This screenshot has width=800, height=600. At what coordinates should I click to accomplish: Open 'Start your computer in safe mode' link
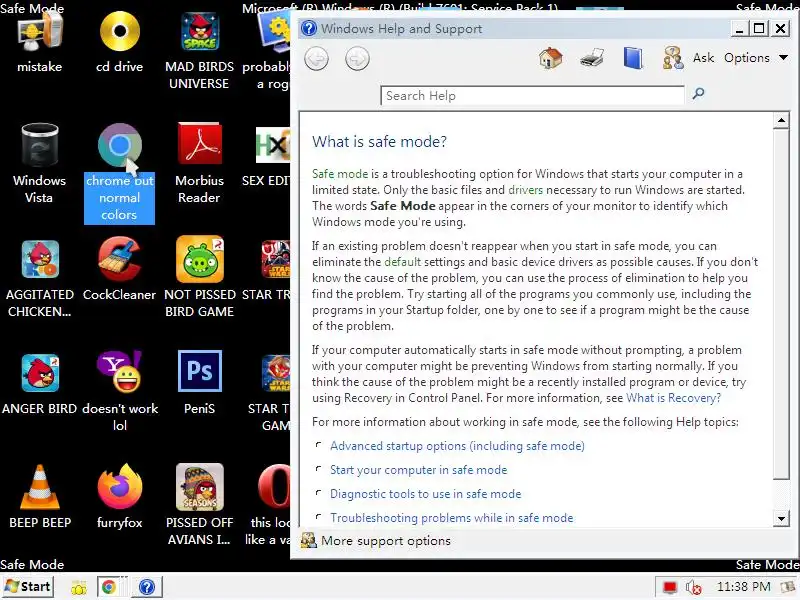pyautogui.click(x=418, y=470)
